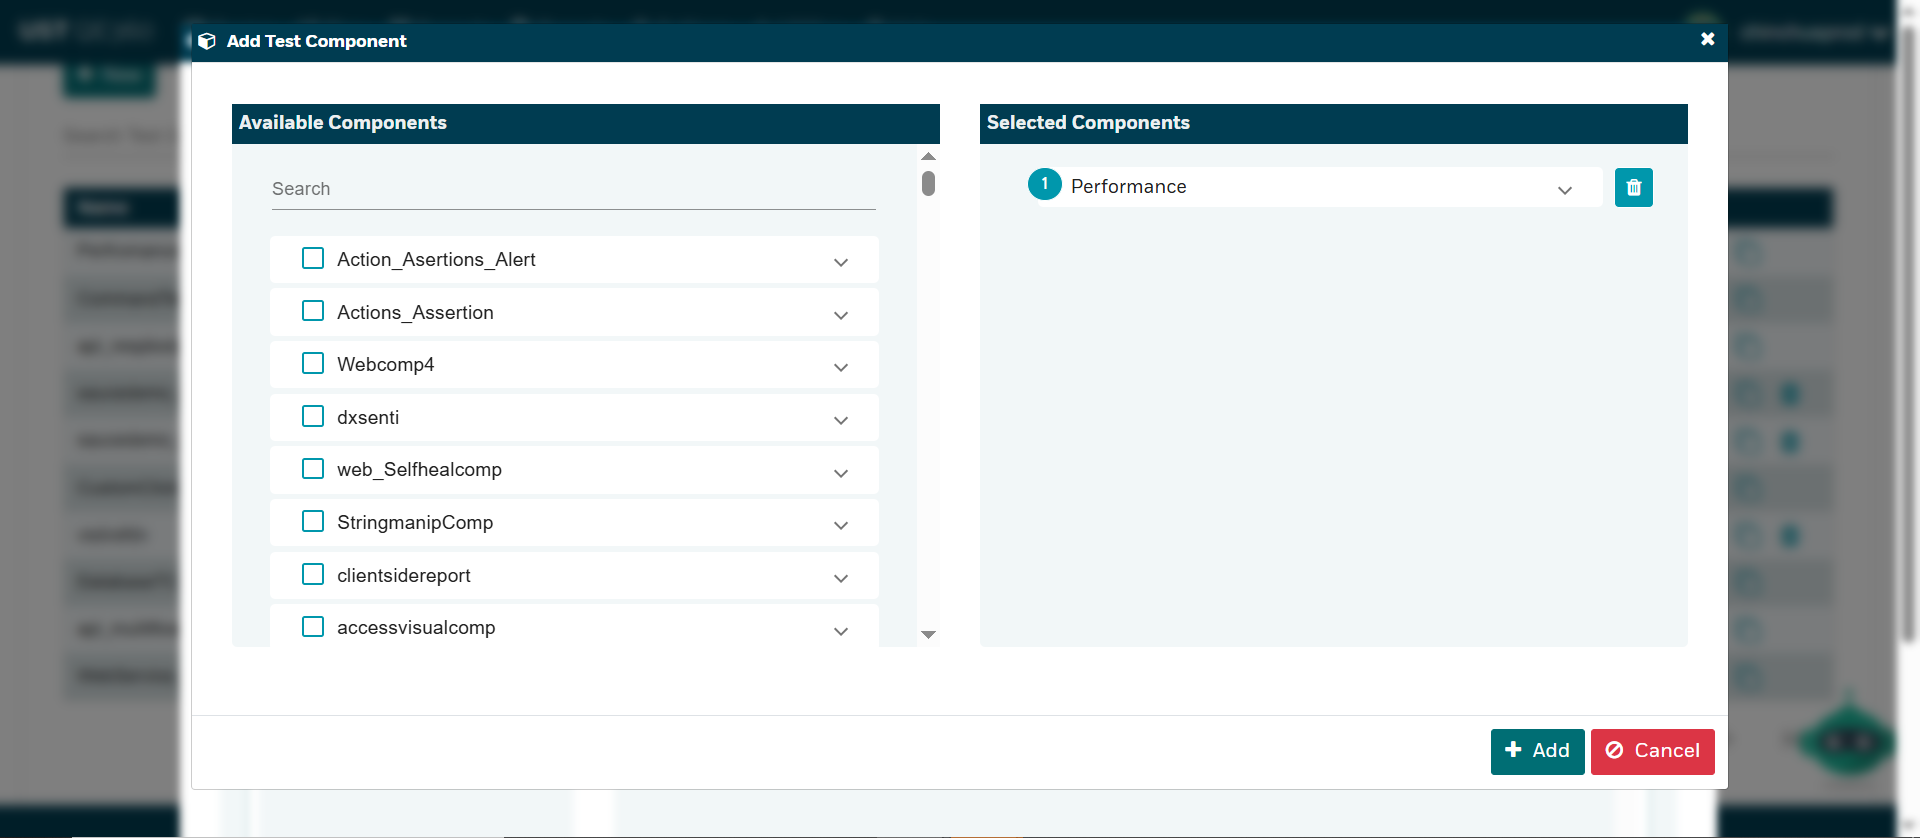Click the dxsenti component name
The height and width of the screenshot is (838, 1920).
[368, 417]
